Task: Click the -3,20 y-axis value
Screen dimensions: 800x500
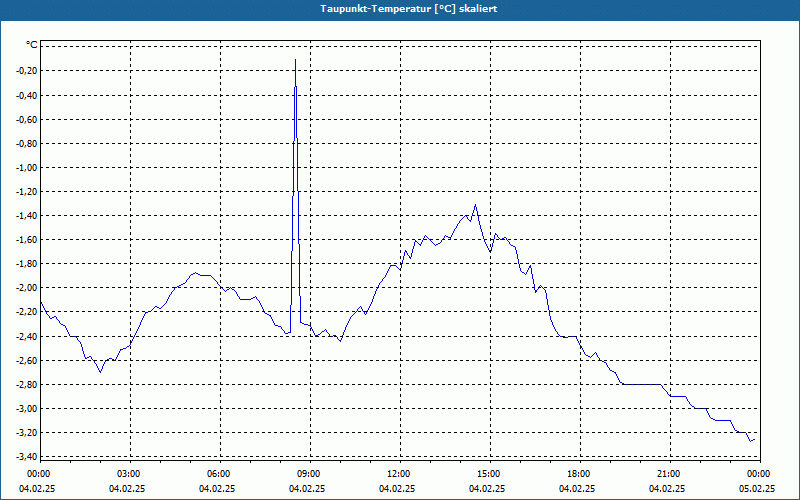Action: (x=27, y=433)
